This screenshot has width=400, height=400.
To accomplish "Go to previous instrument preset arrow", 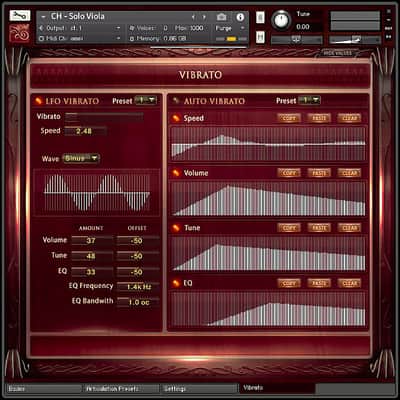I will pyautogui.click(x=193, y=17).
